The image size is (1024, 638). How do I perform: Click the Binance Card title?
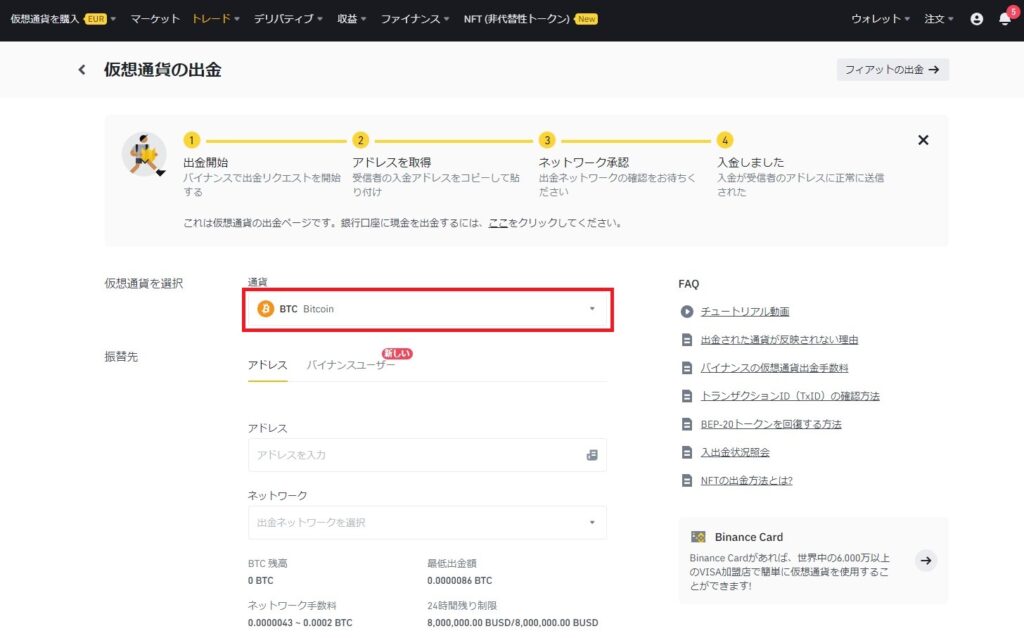[x=748, y=537]
